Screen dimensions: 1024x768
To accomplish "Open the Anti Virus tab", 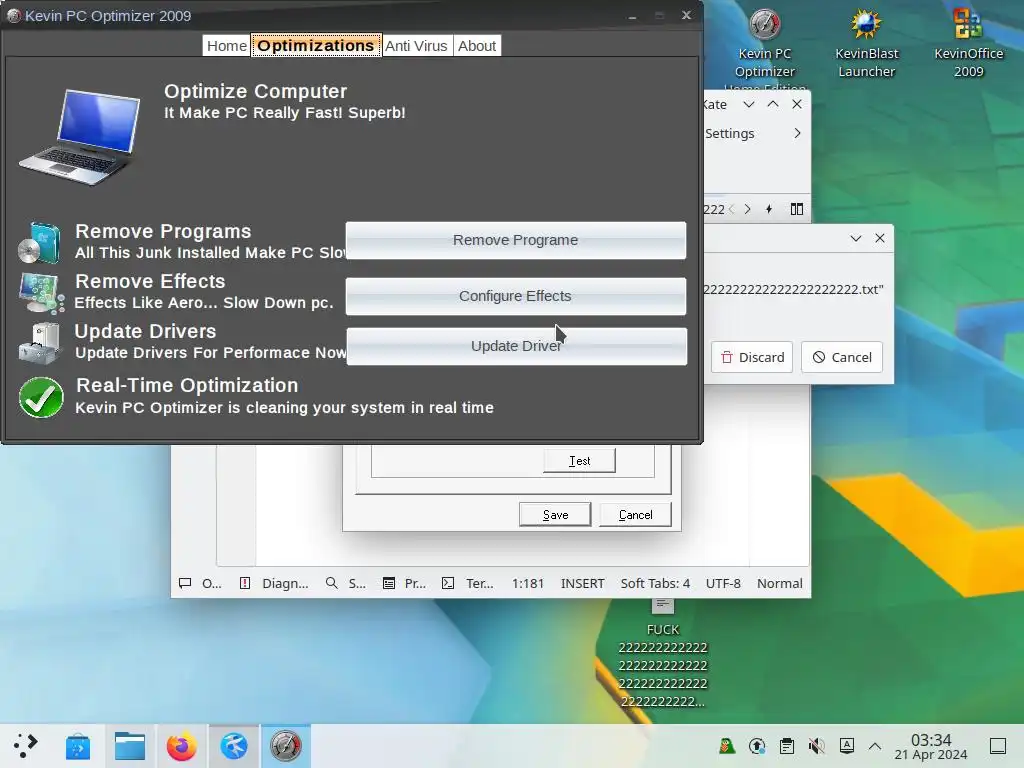I will click(416, 46).
